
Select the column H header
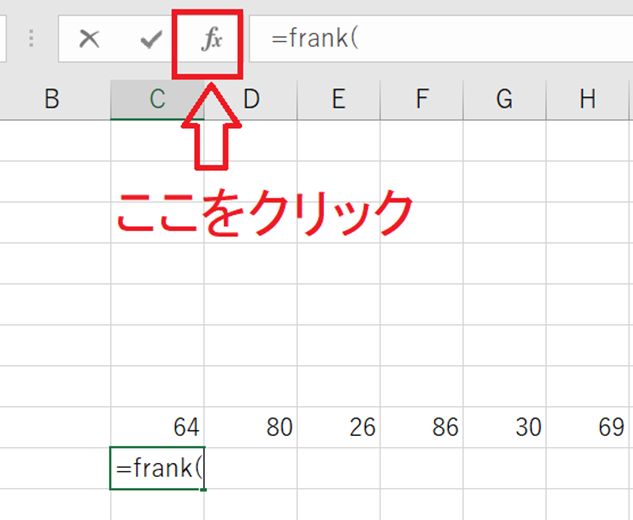(x=588, y=98)
